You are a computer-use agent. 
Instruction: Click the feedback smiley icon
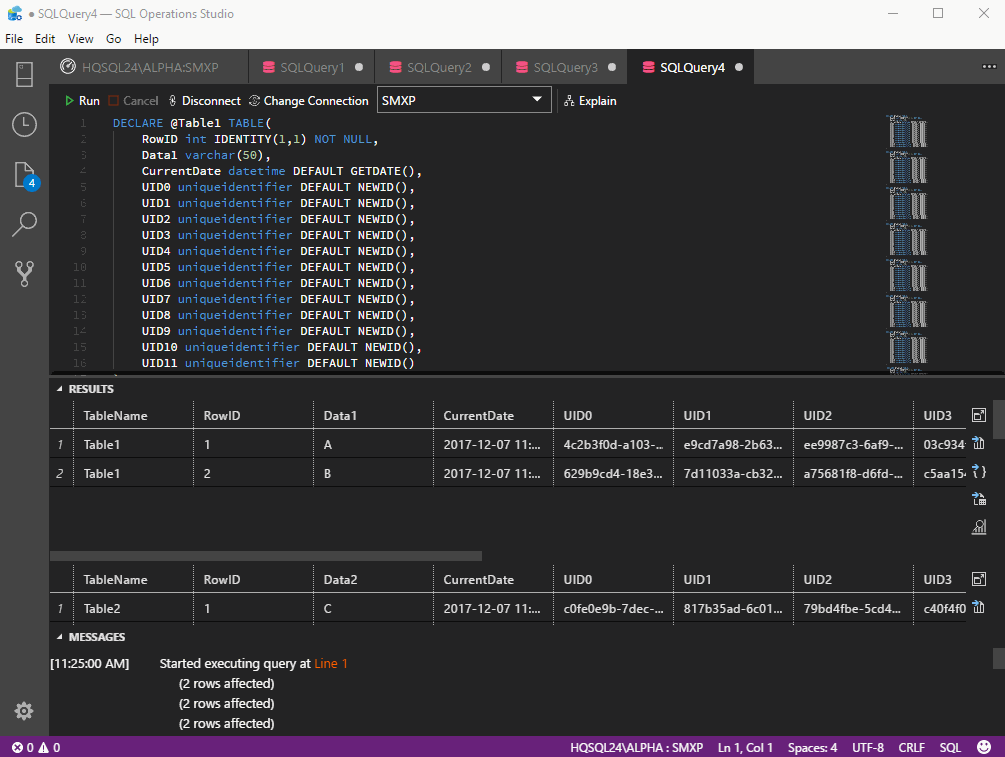(984, 747)
